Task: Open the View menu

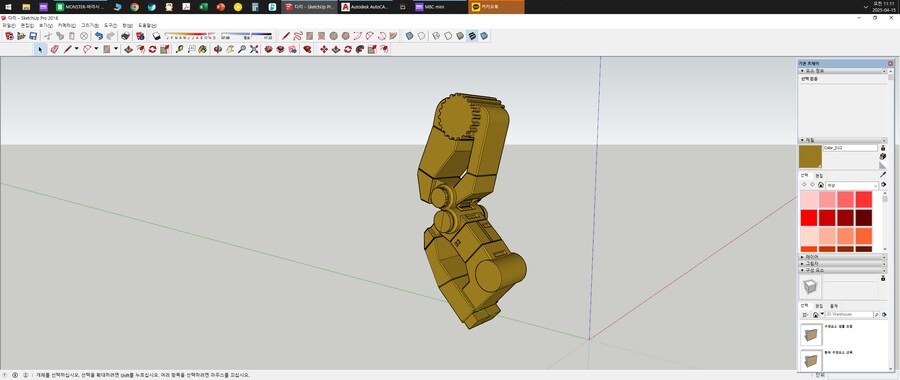Action: coord(46,25)
